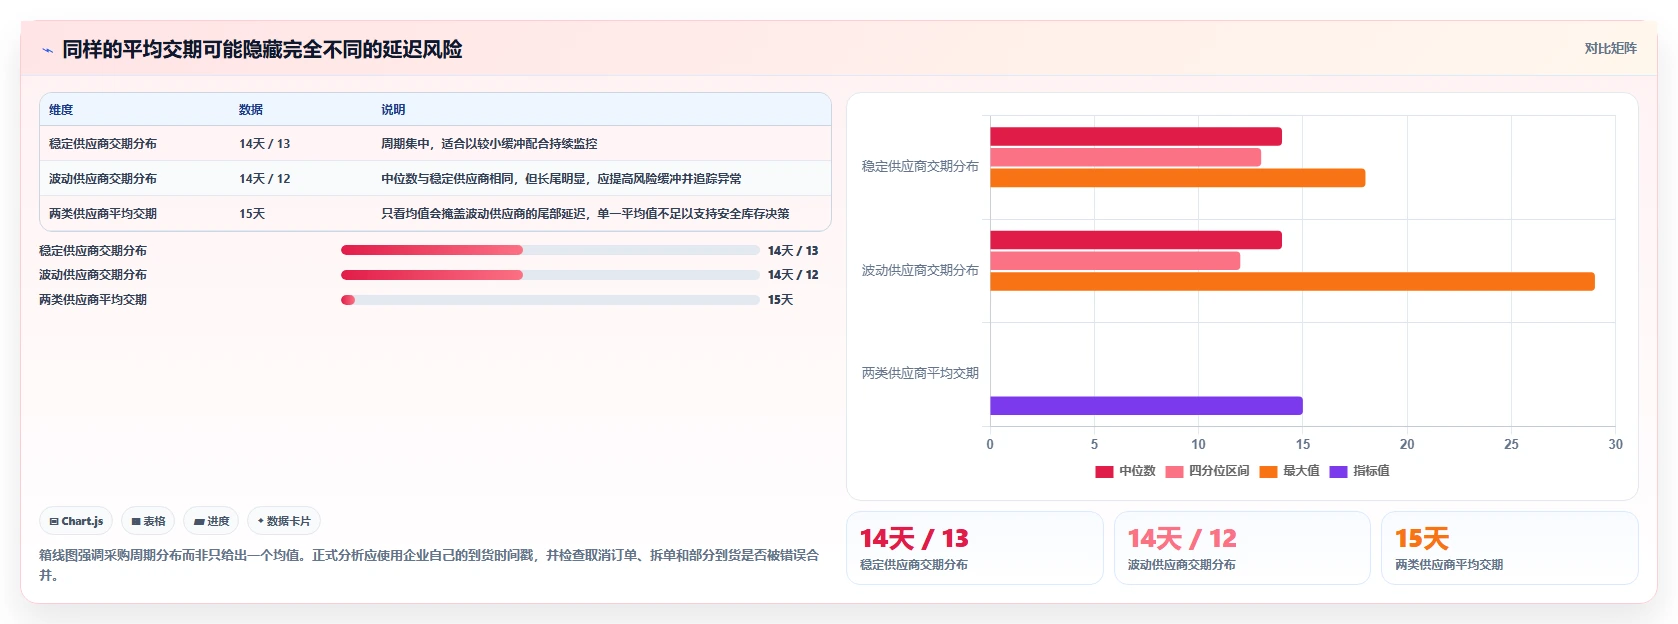Click the progress bar for 波动供应商交期分布

click(x=550, y=275)
